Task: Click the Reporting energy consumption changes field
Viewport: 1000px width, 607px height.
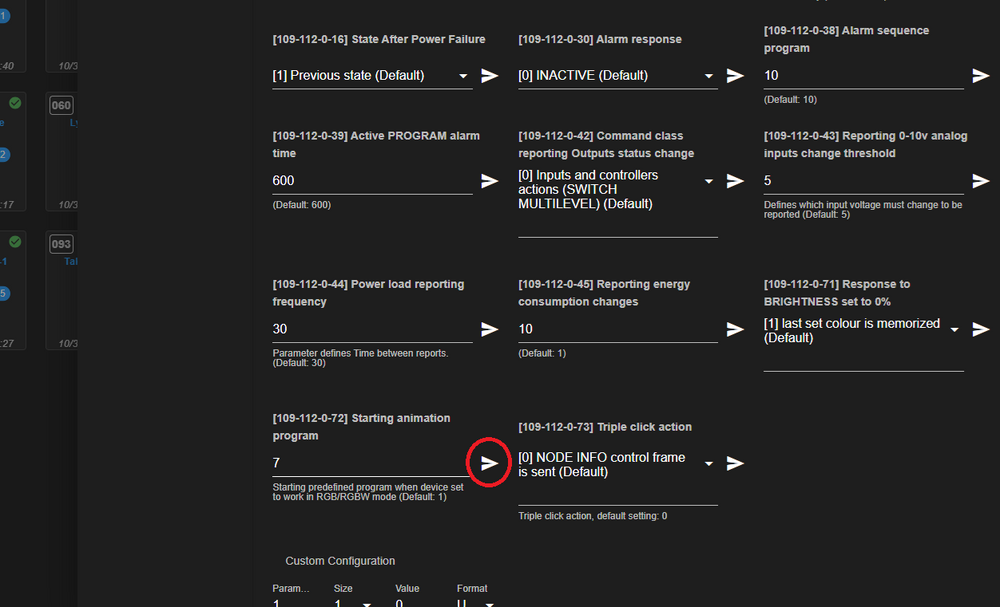Action: [618, 330]
